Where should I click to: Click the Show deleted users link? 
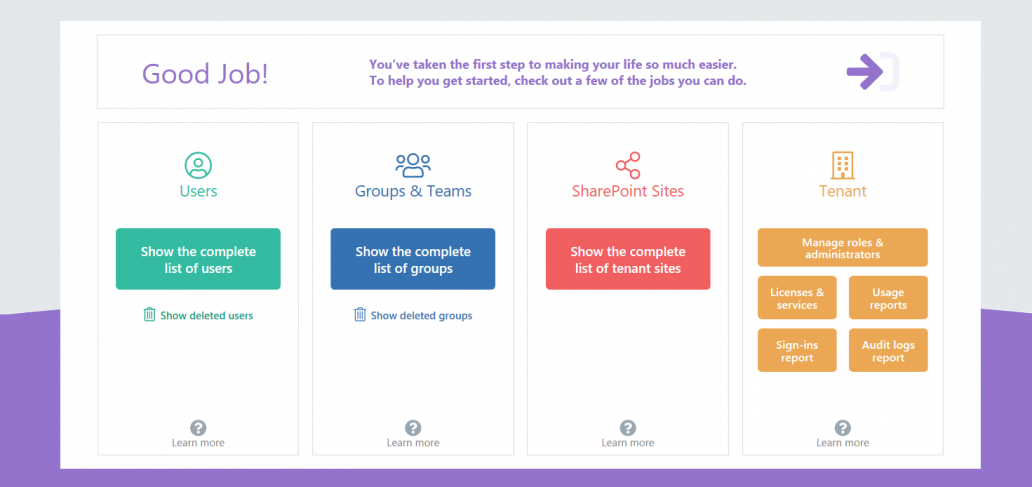click(207, 316)
